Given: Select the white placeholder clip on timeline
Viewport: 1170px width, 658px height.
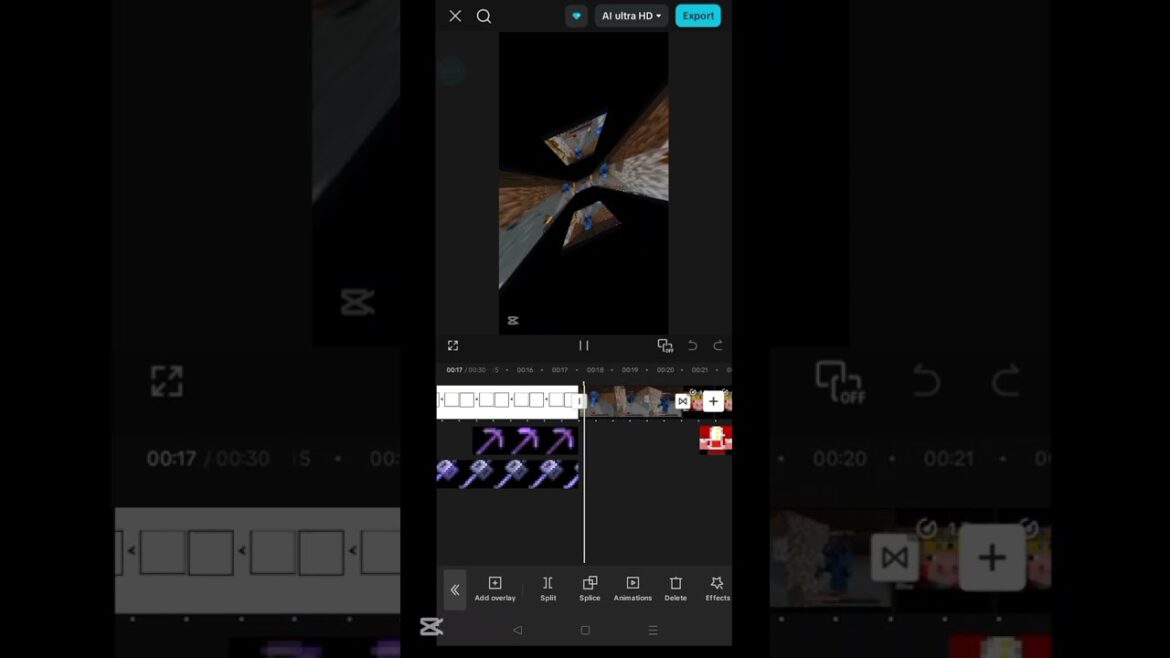Looking at the screenshot, I should point(509,401).
